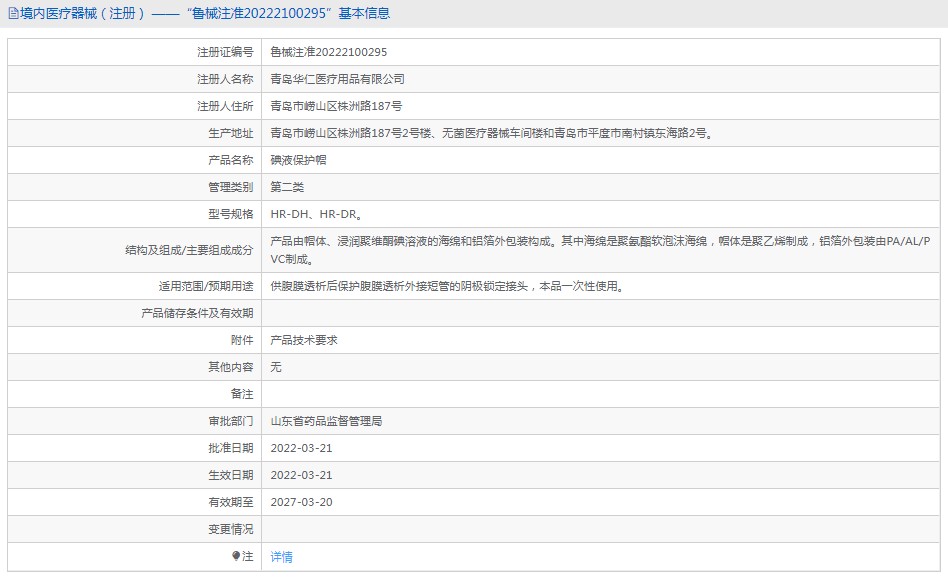Image resolution: width=948 pixels, height=582 pixels.
Task: Select expiry date 2027-03-20
Action: pyautogui.click(x=301, y=502)
